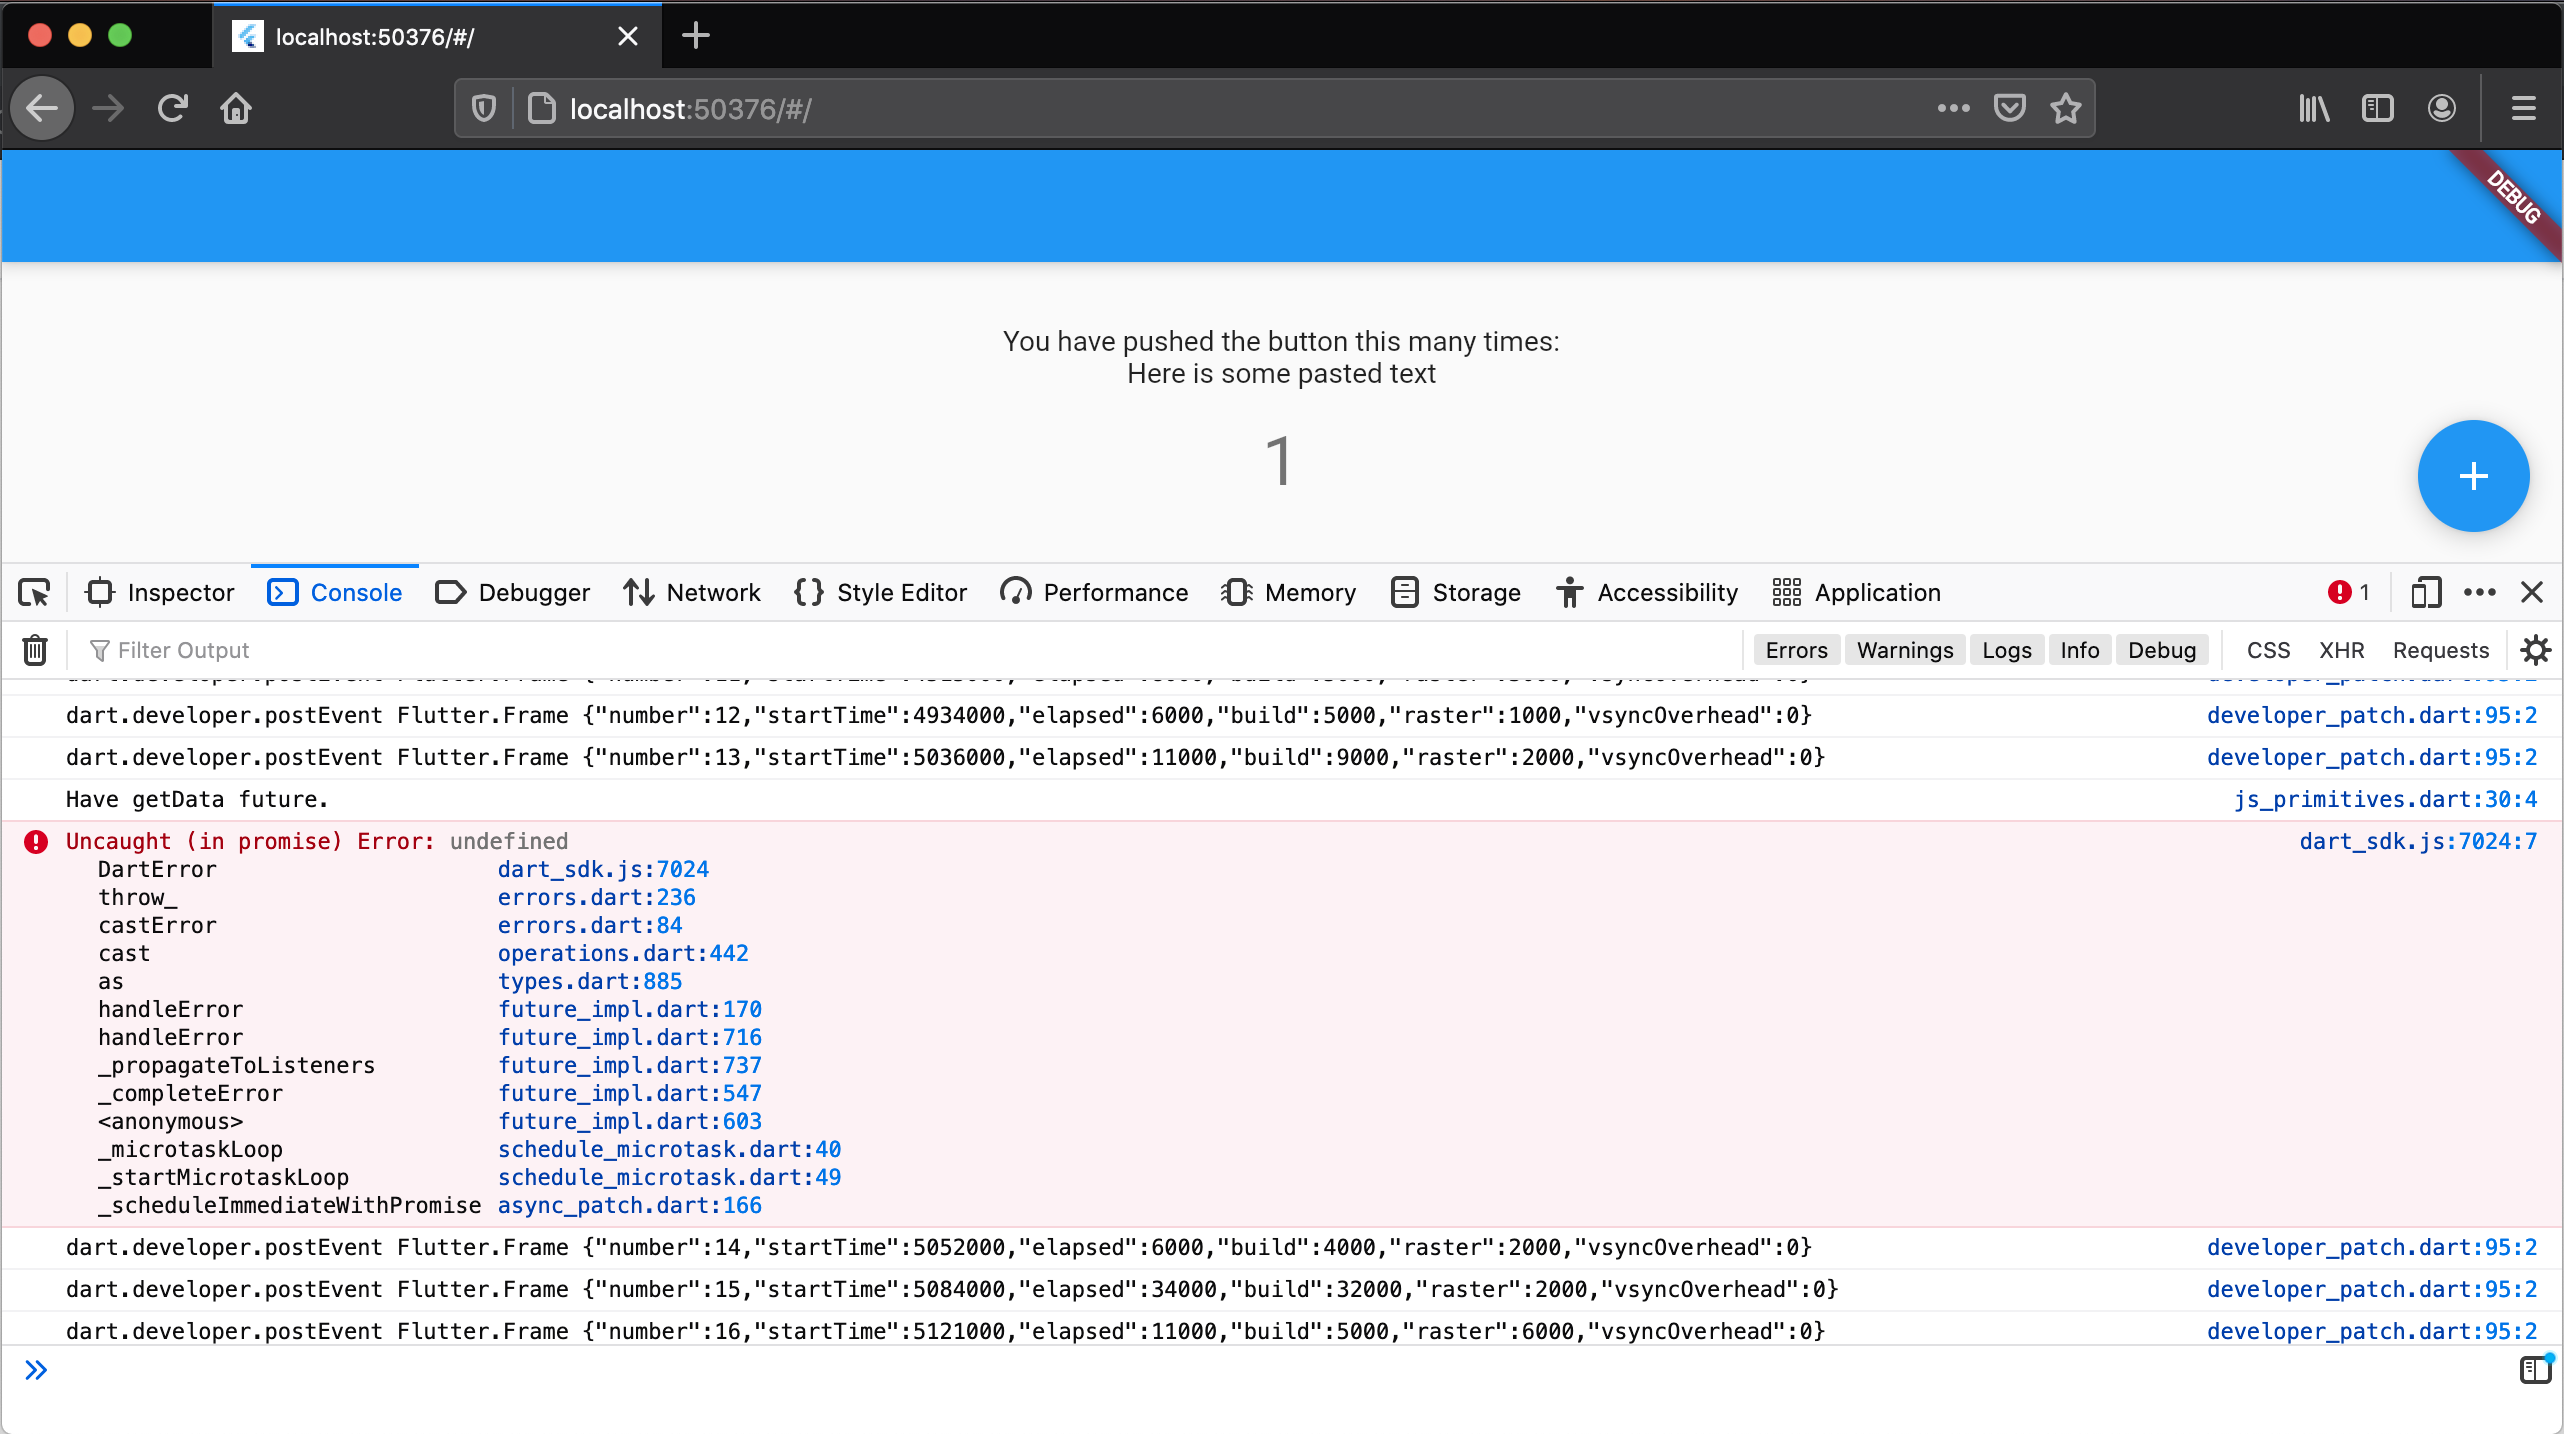Open the page actions menu
Screen dimensions: 2564x1434
pyautogui.click(x=1951, y=108)
